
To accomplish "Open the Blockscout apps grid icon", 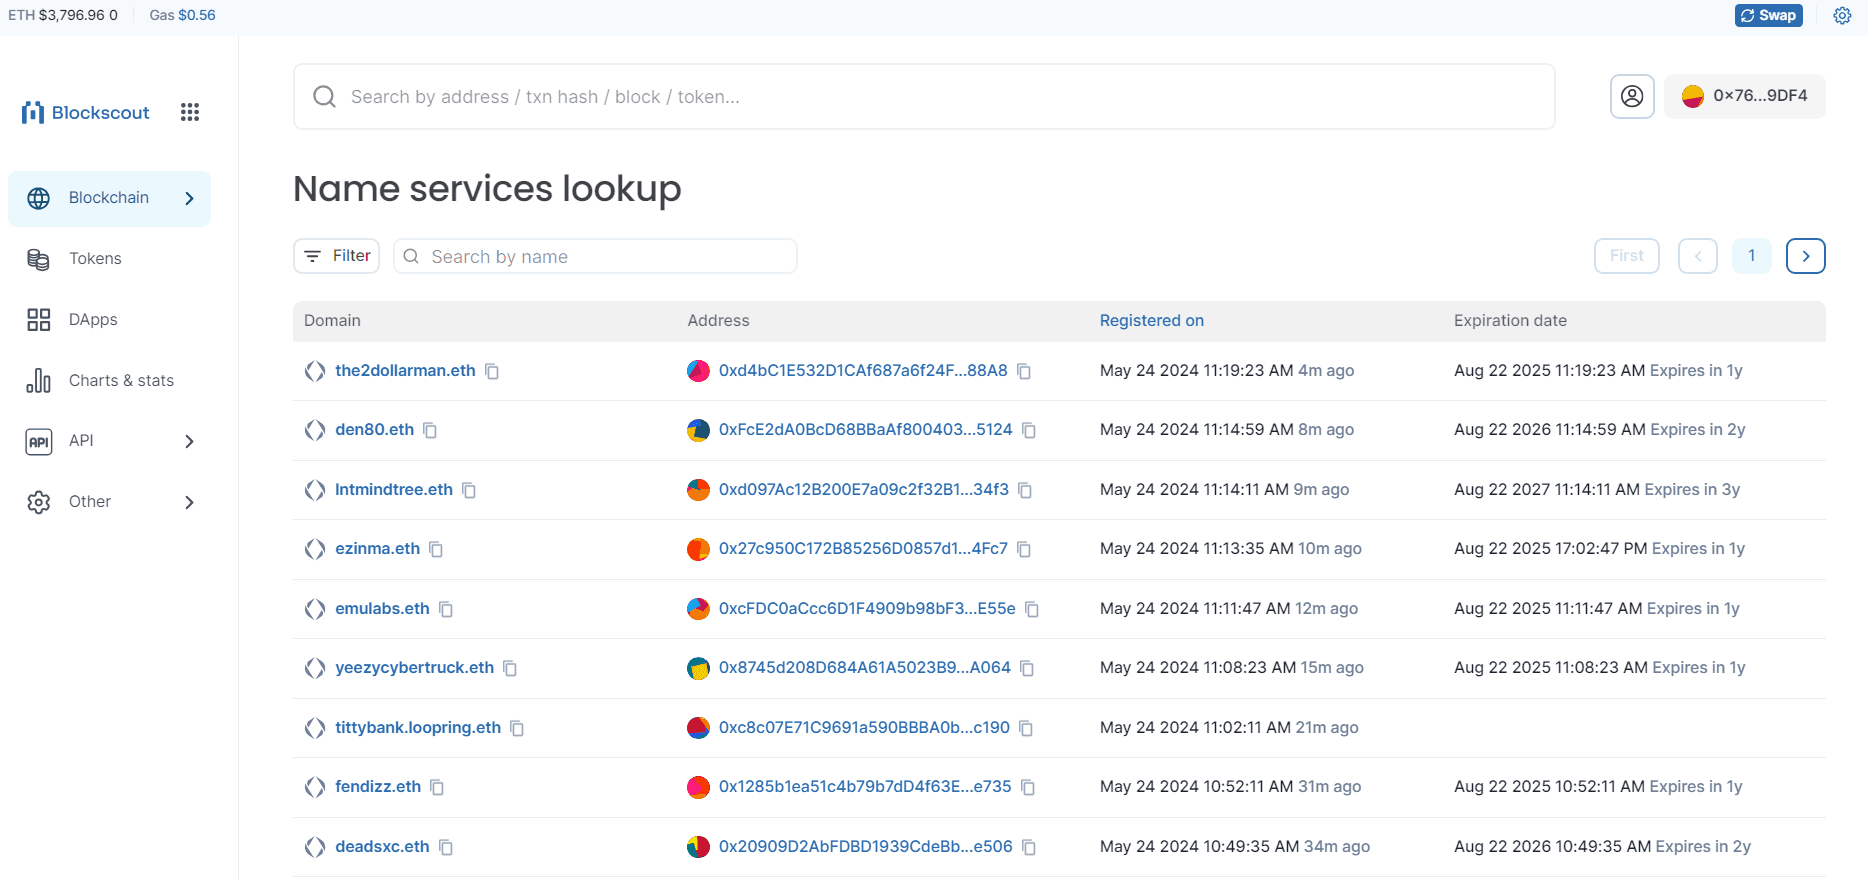I will click(190, 112).
